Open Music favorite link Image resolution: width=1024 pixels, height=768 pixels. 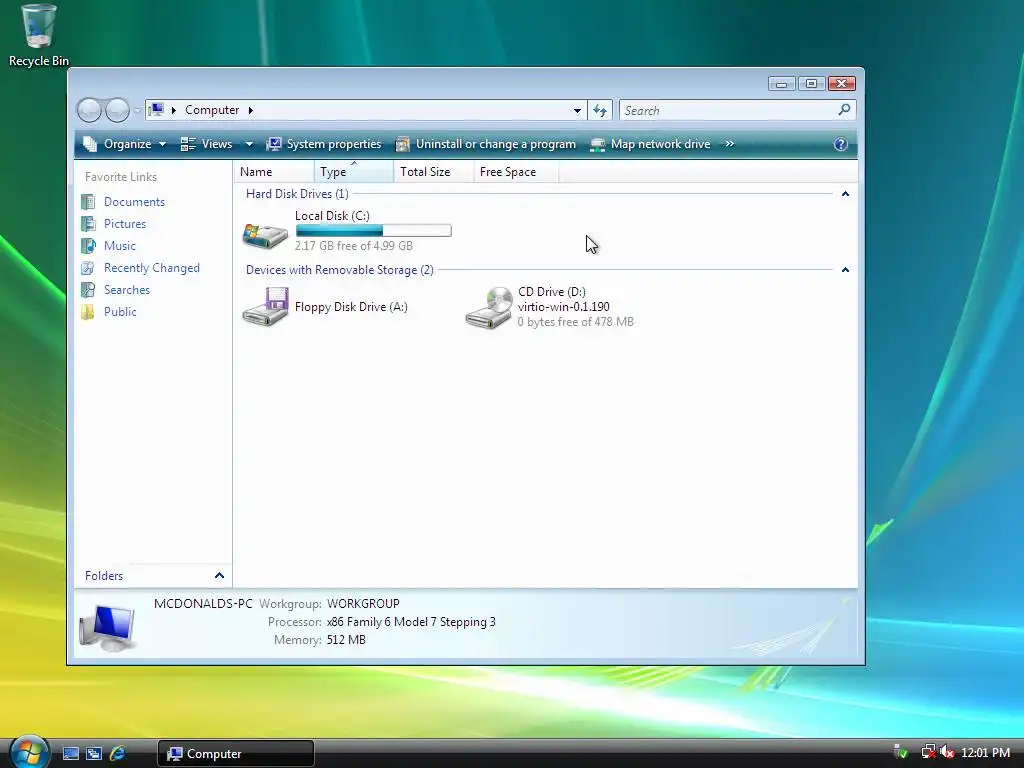click(x=120, y=246)
